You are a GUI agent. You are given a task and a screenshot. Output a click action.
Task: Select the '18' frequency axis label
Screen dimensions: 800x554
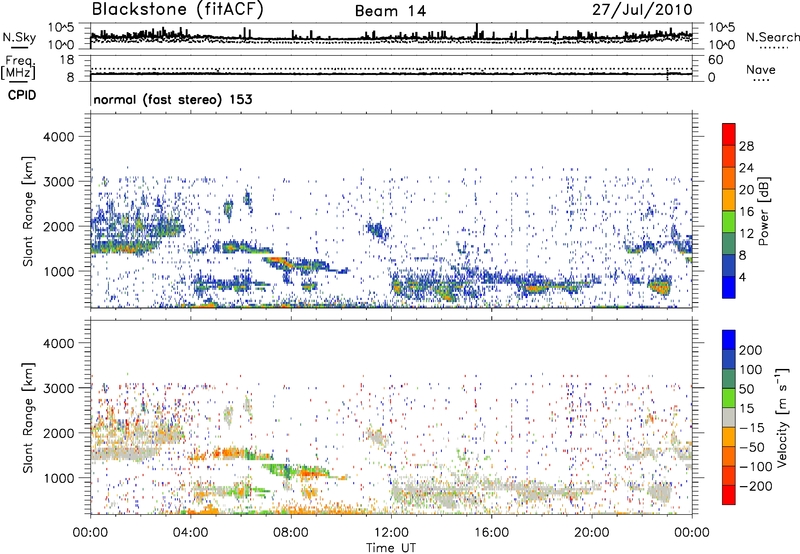[66, 60]
